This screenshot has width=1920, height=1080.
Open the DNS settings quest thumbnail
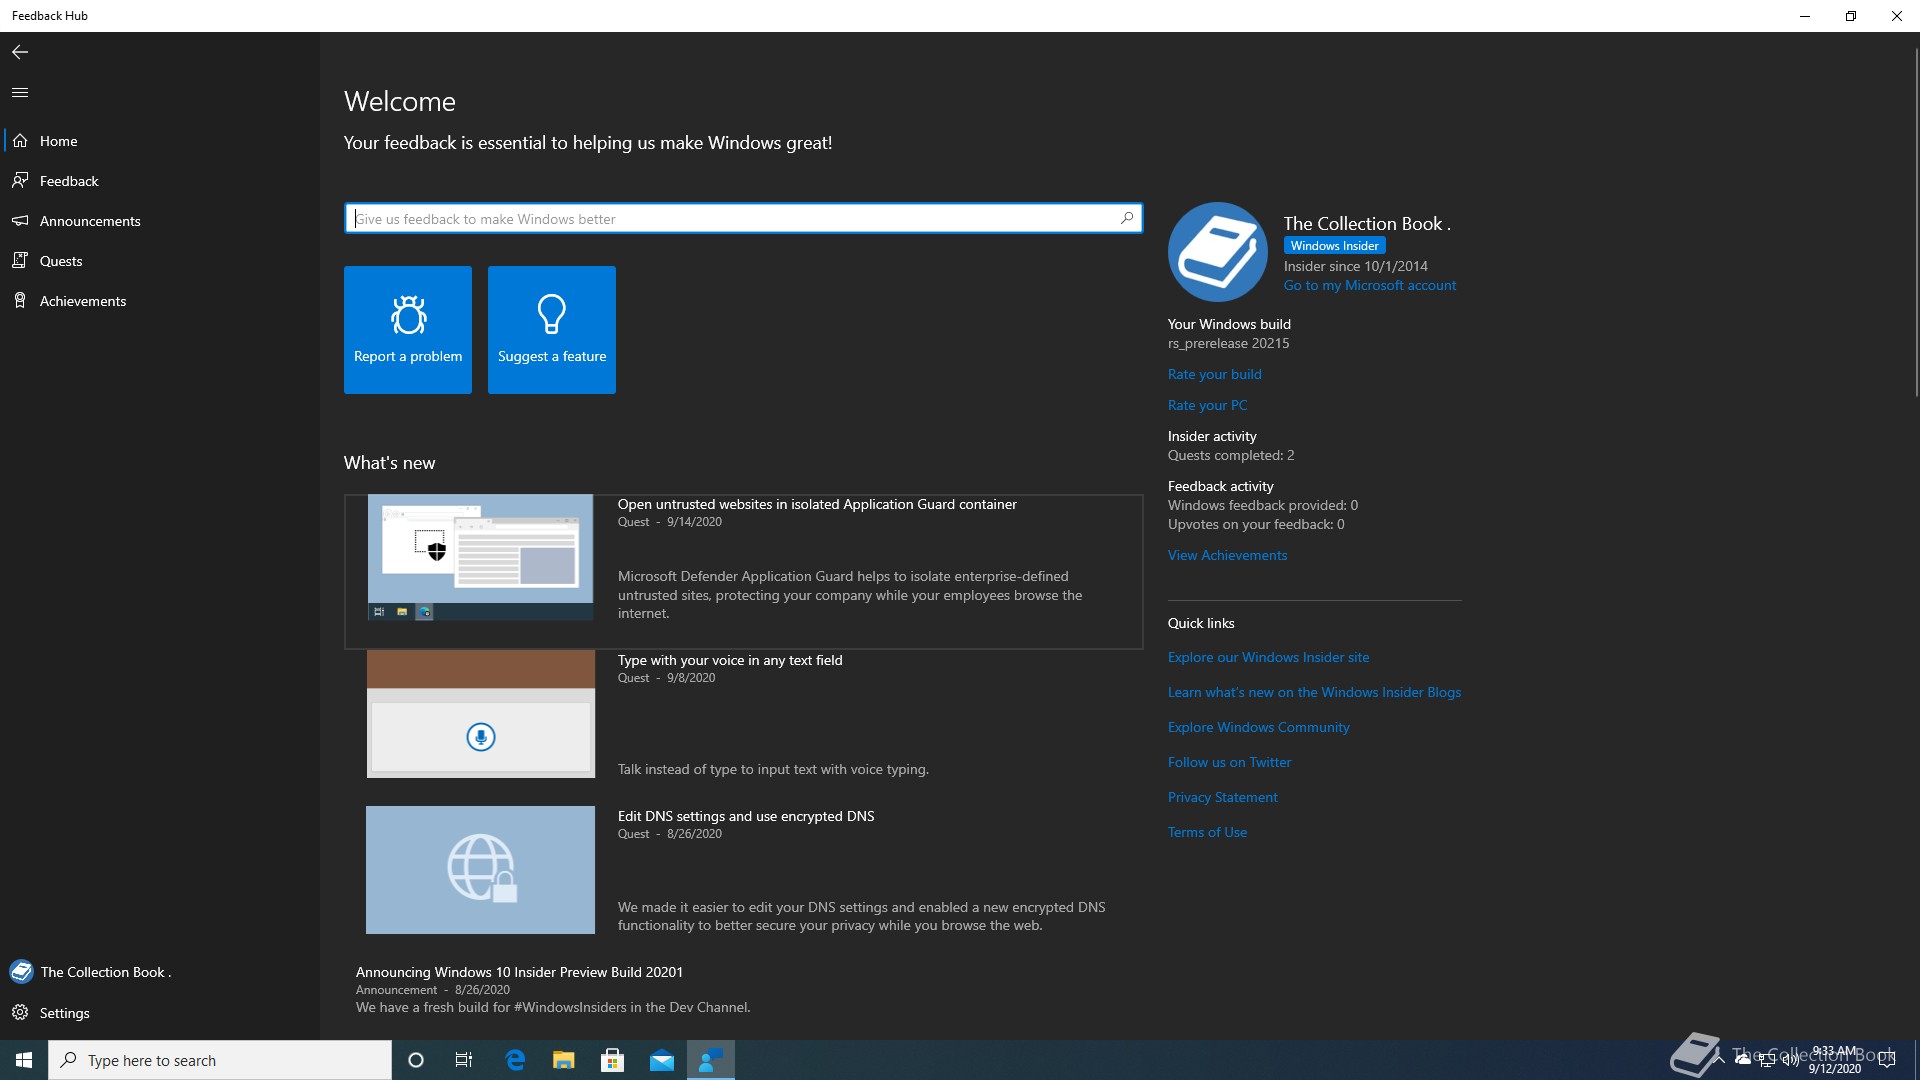[x=480, y=870]
